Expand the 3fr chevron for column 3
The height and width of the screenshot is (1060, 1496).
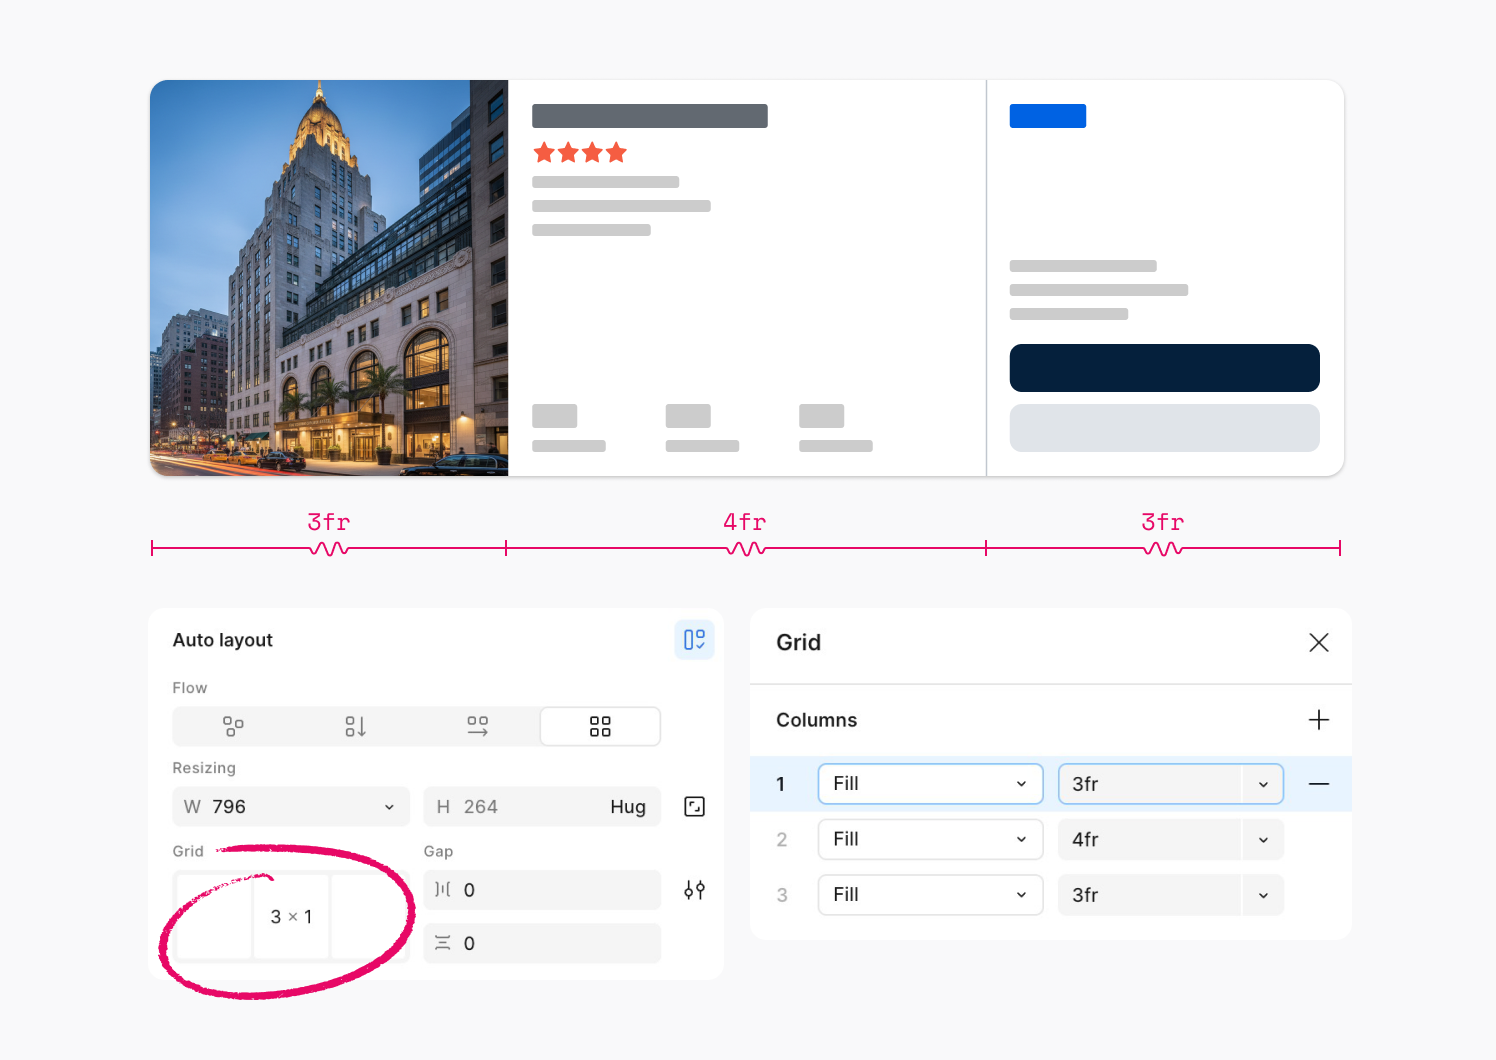tap(1263, 895)
